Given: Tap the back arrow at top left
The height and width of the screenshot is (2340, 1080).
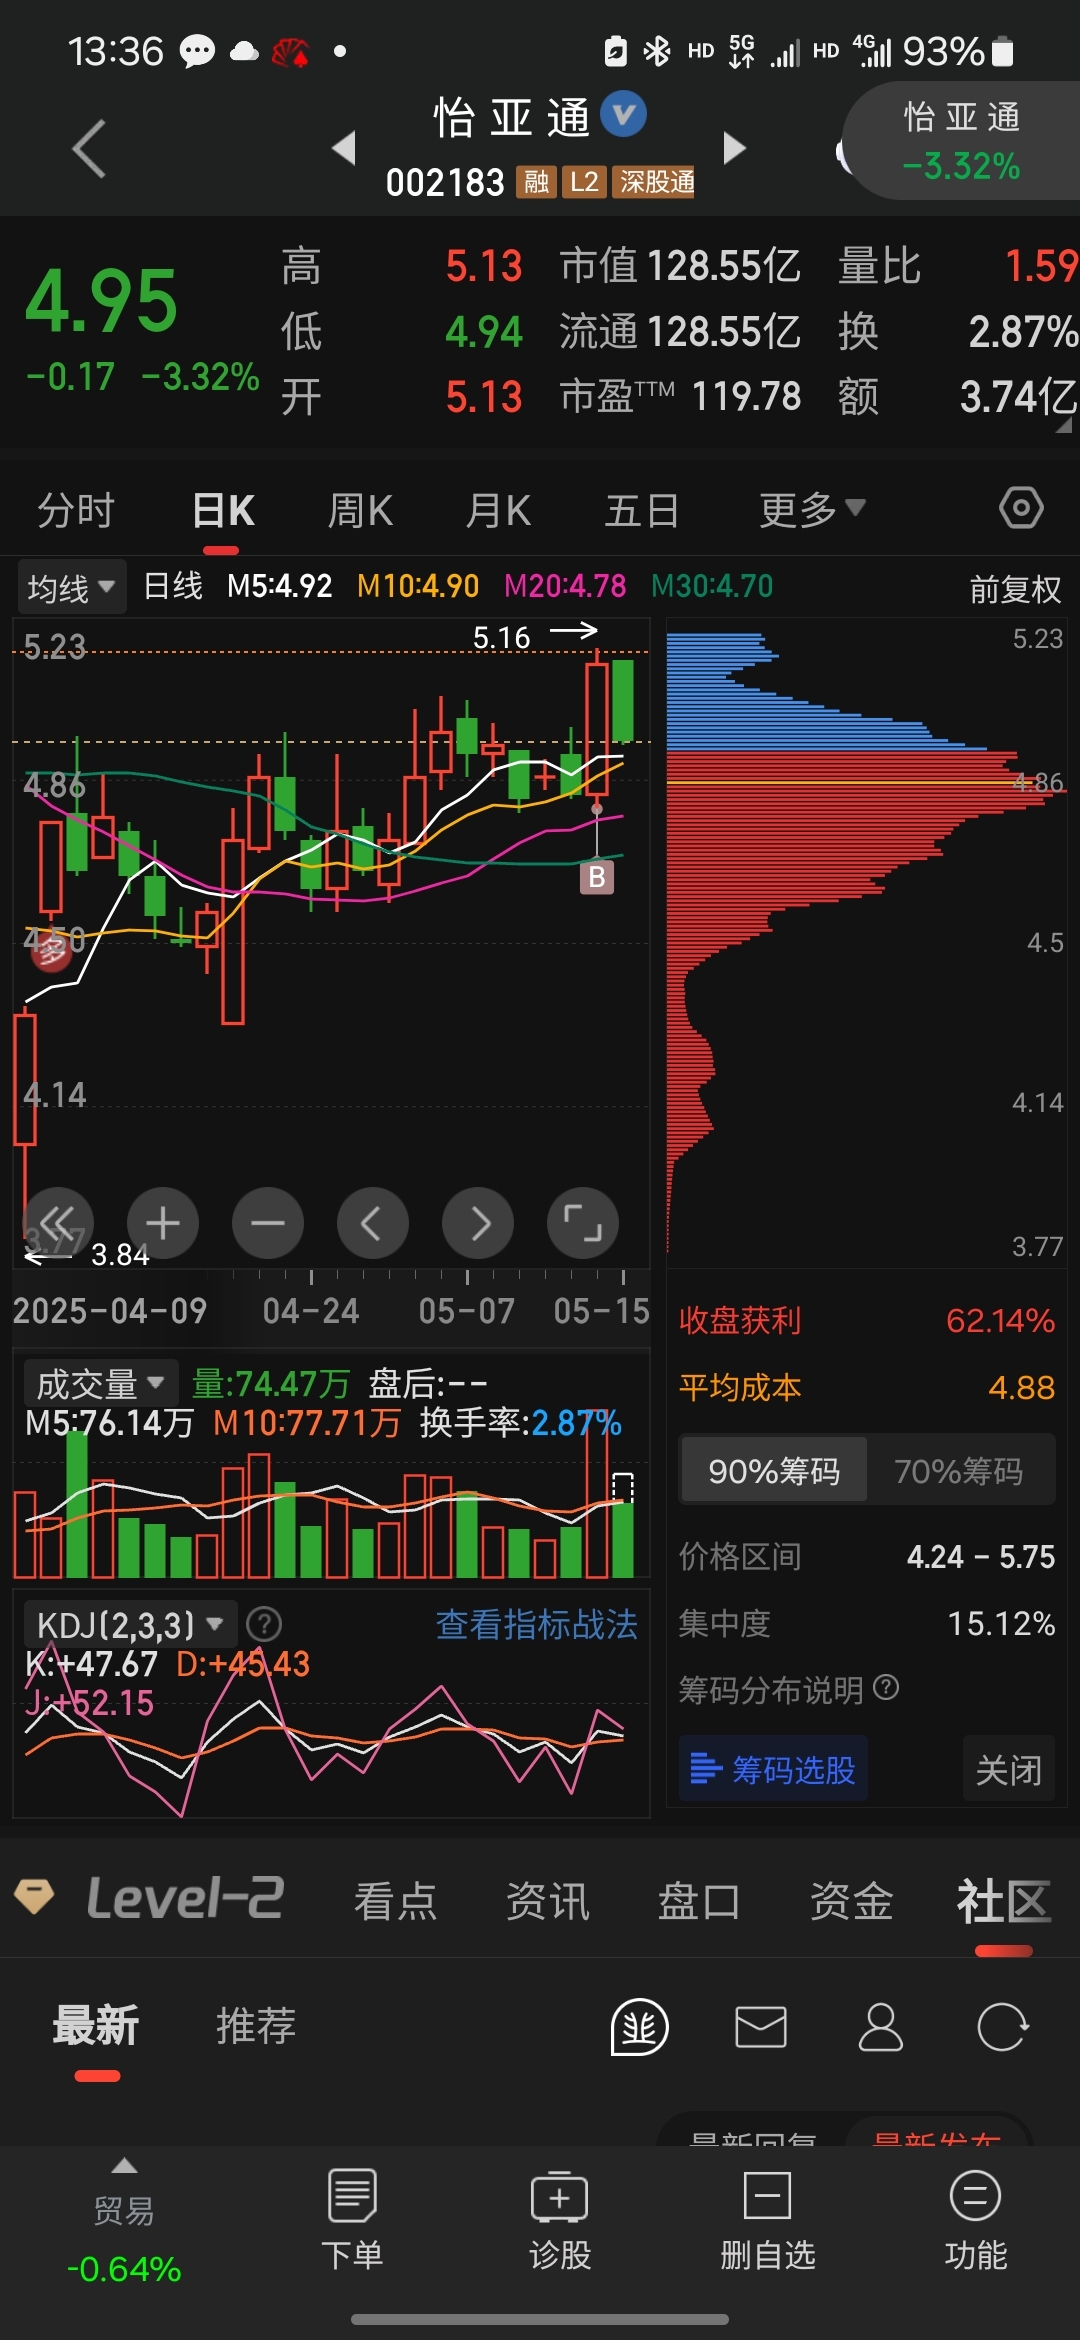Looking at the screenshot, I should [89, 148].
